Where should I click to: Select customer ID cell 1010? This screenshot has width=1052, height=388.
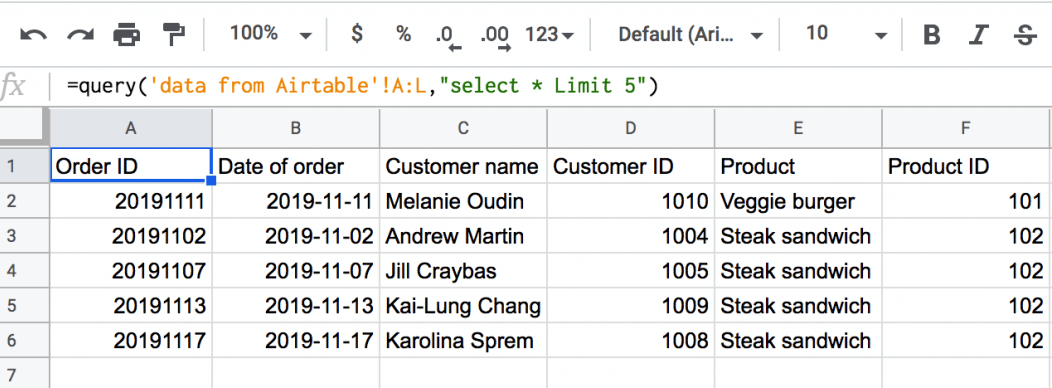(x=631, y=201)
